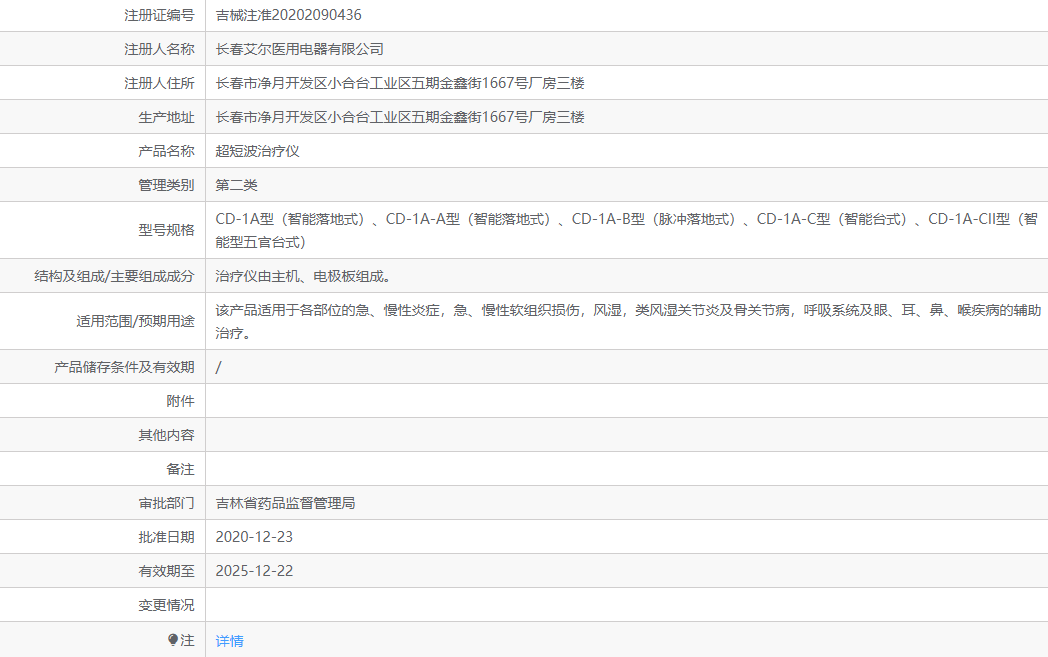1048x657 pixels.
Task: Click the expiry date 2025-12-22
Action: (x=254, y=571)
